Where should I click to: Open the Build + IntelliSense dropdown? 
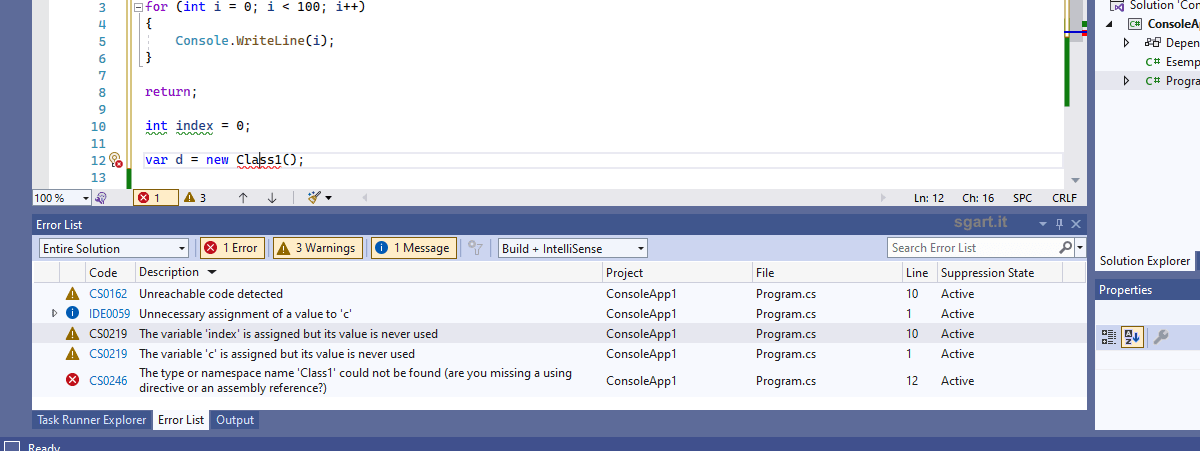(572, 248)
